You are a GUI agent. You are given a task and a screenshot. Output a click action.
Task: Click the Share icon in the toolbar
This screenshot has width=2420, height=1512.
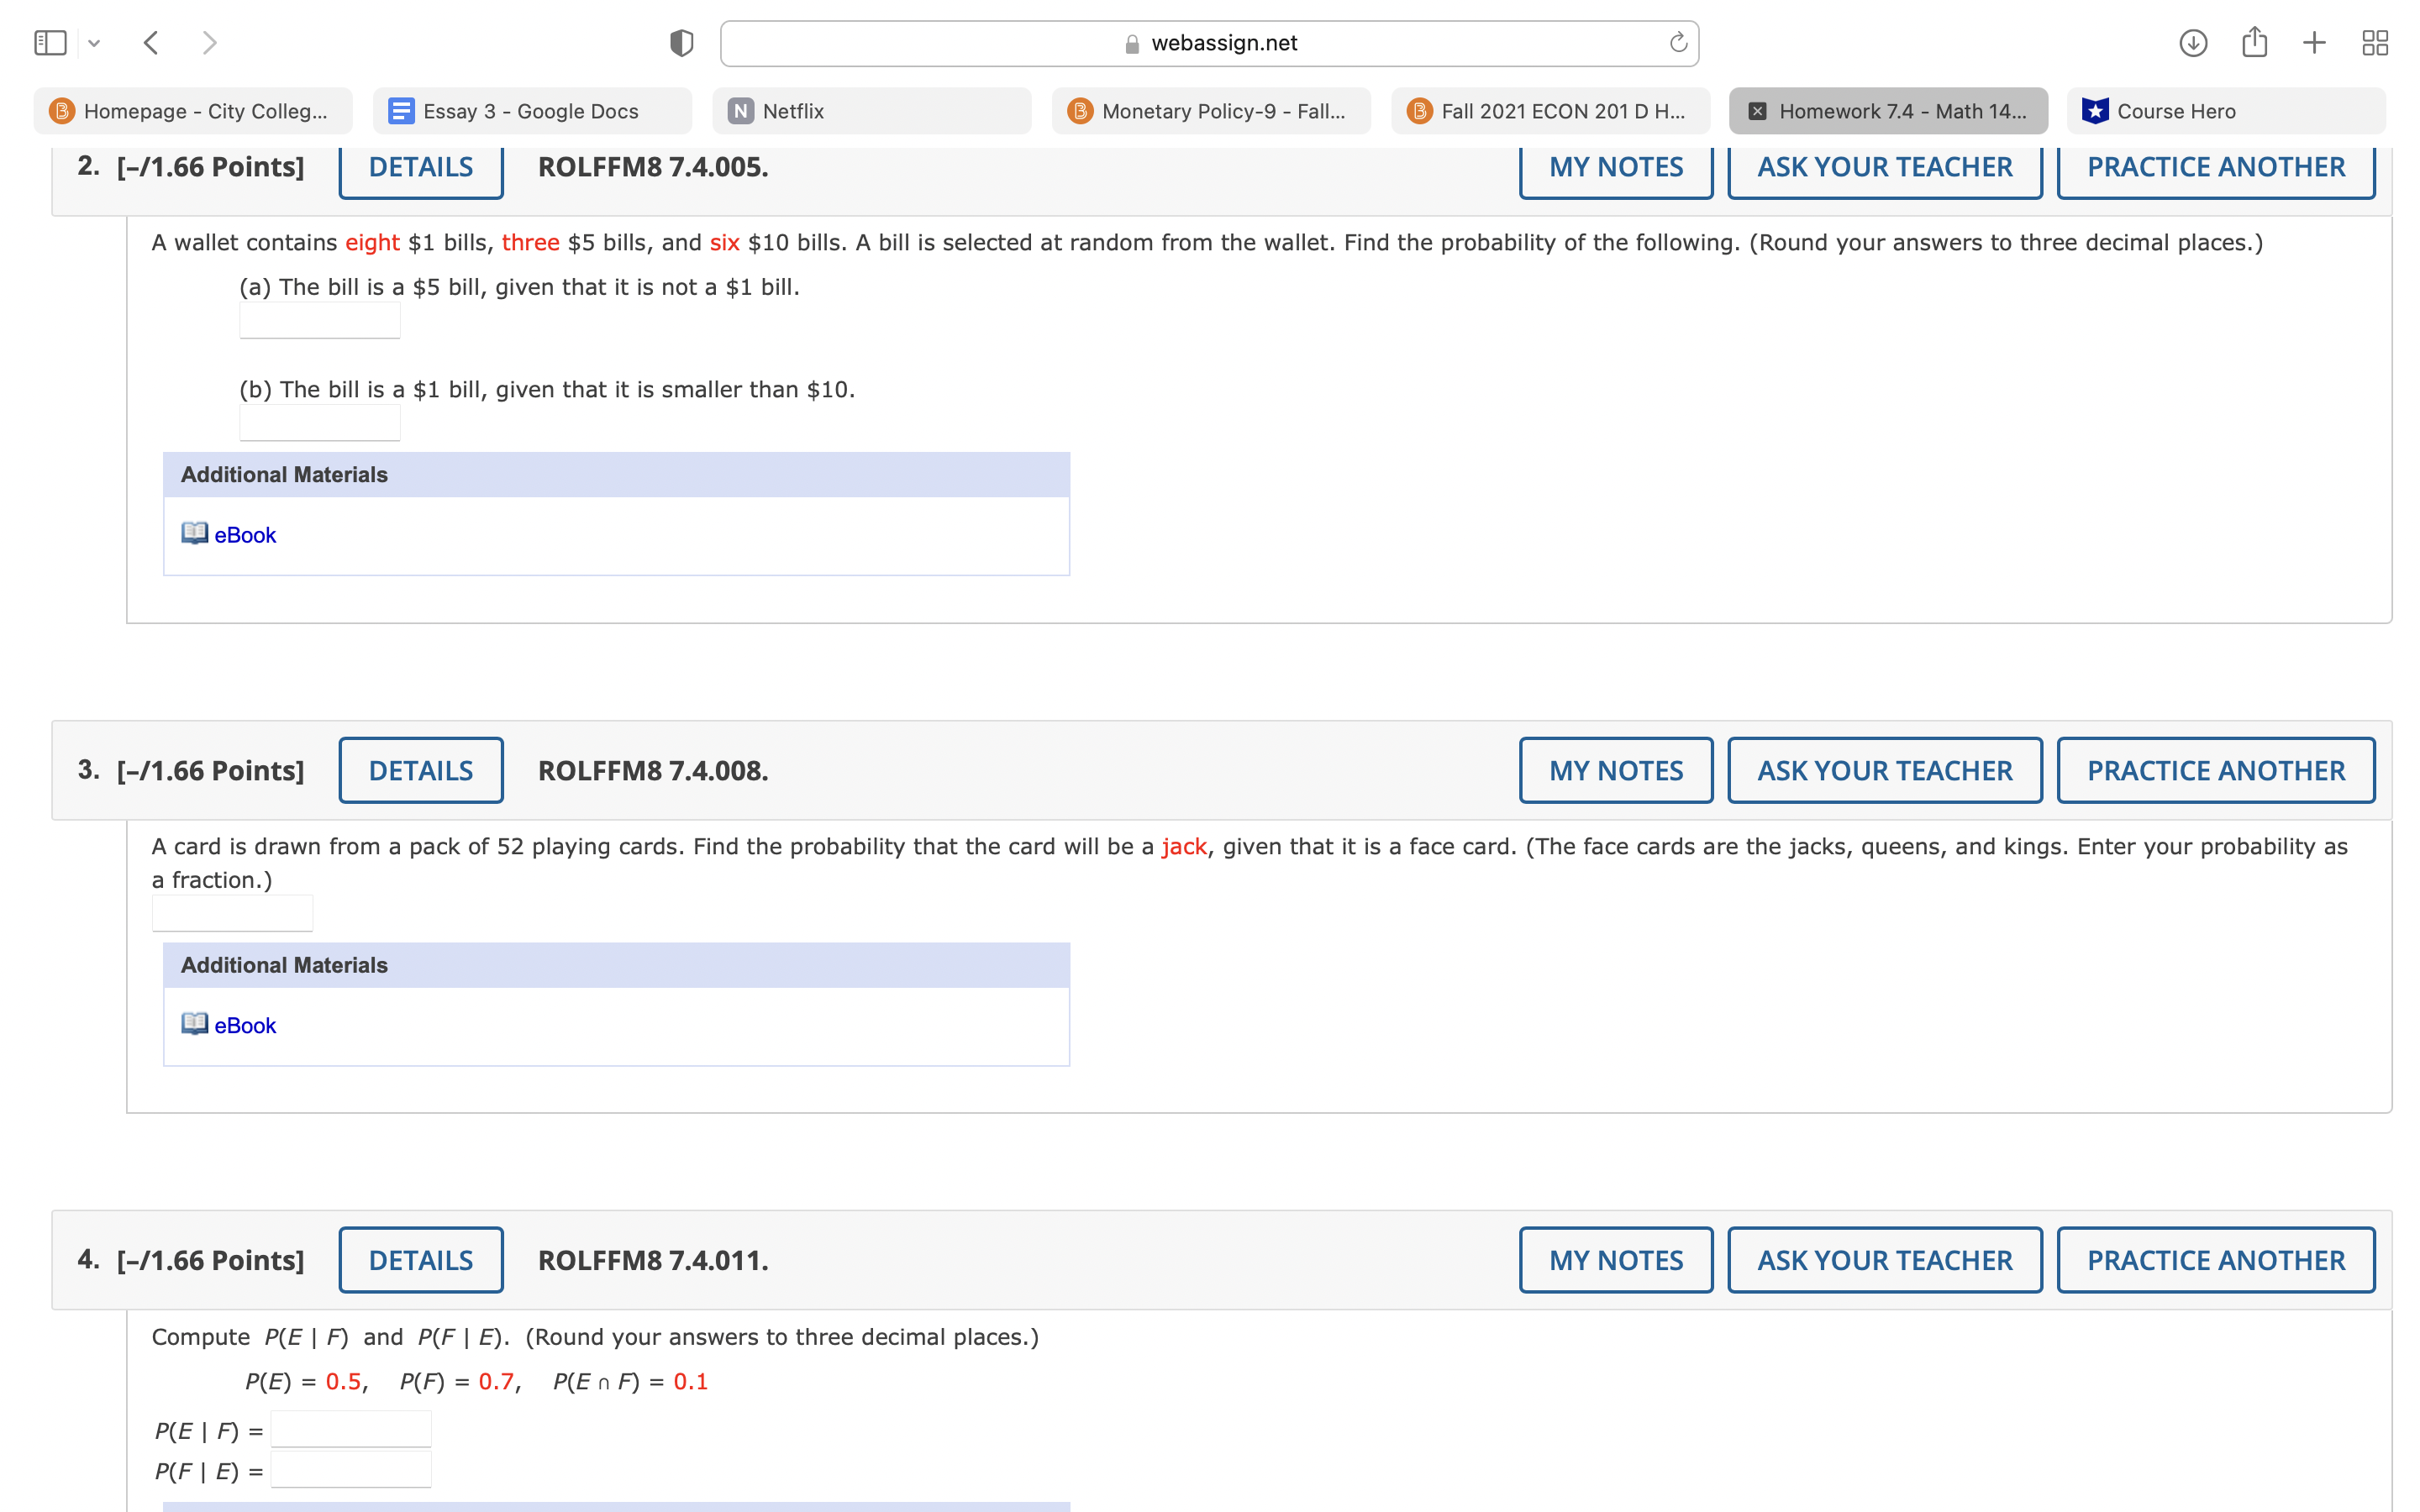click(x=2254, y=42)
